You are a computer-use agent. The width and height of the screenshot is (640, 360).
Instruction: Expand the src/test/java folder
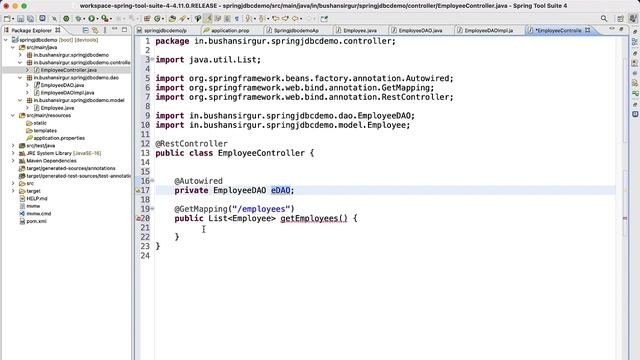coord(13,145)
